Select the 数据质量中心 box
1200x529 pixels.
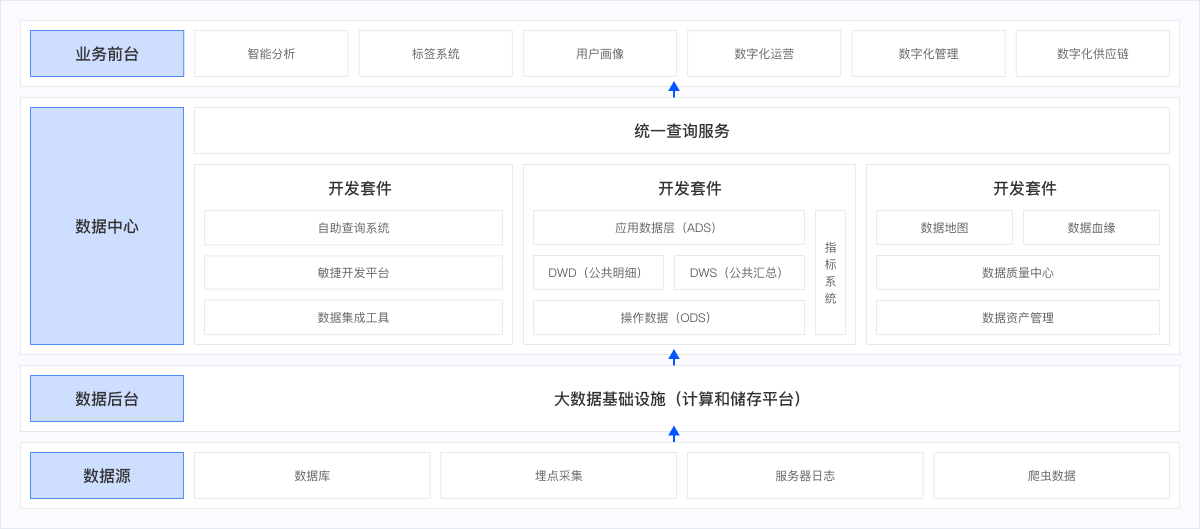(1017, 273)
